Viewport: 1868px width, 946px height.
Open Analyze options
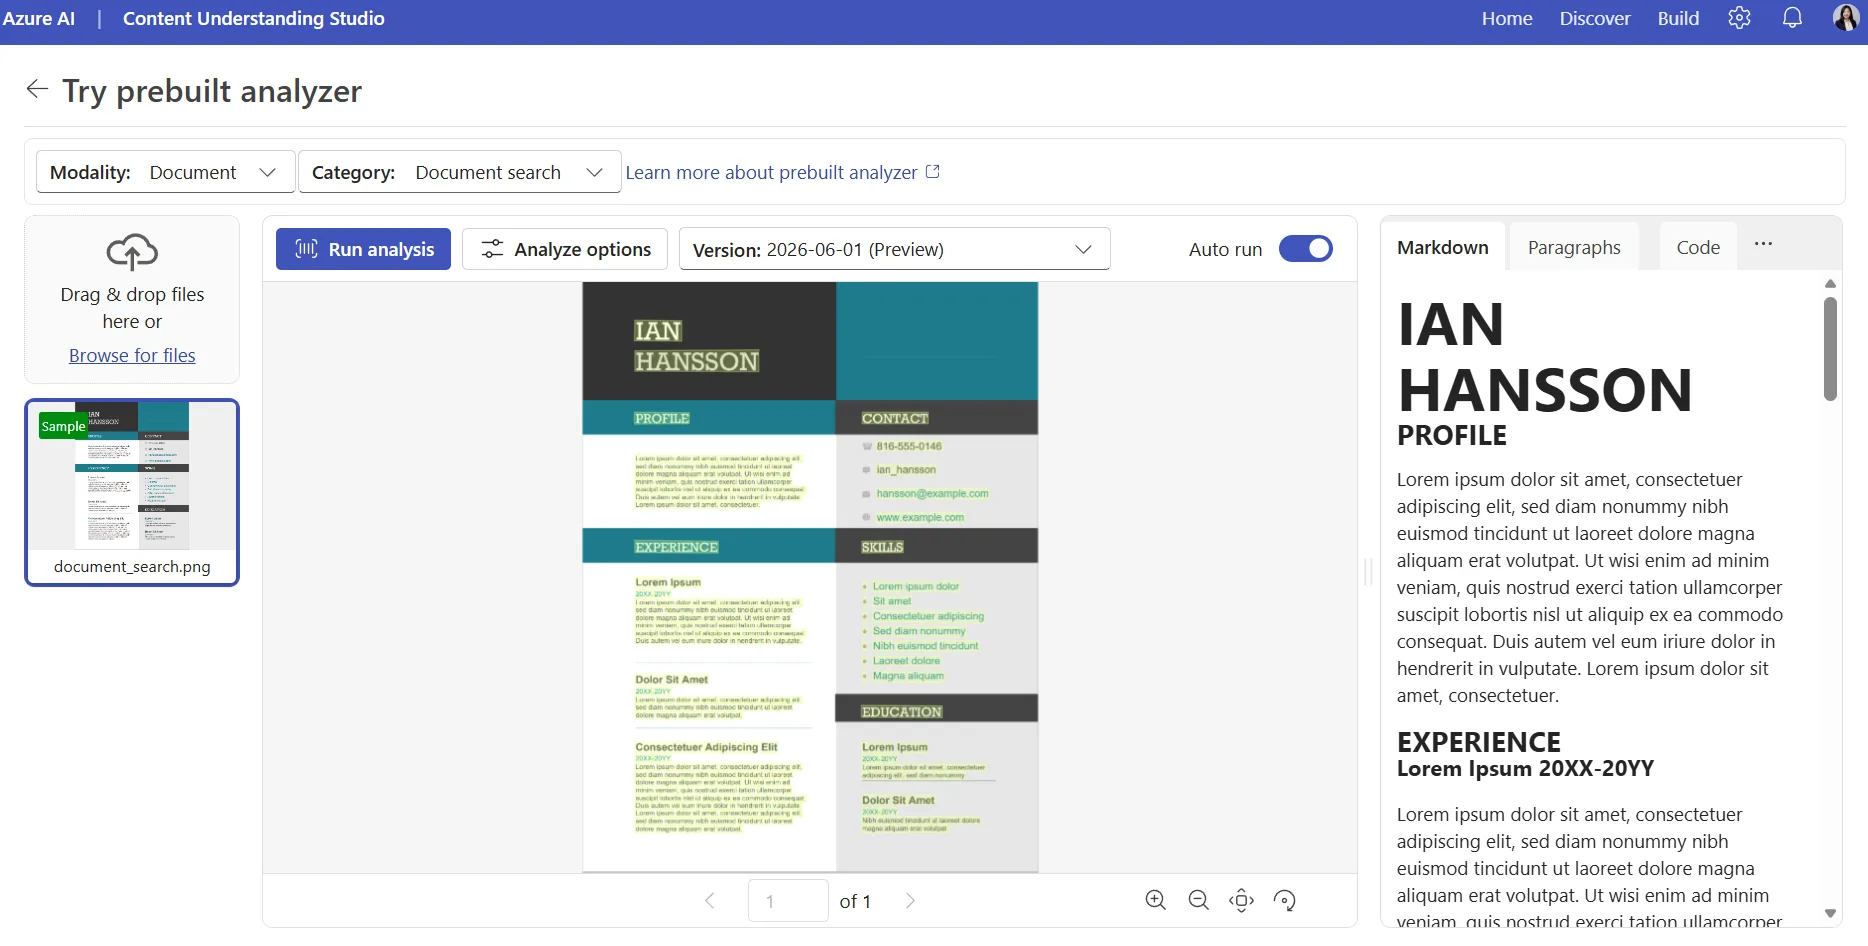(565, 249)
